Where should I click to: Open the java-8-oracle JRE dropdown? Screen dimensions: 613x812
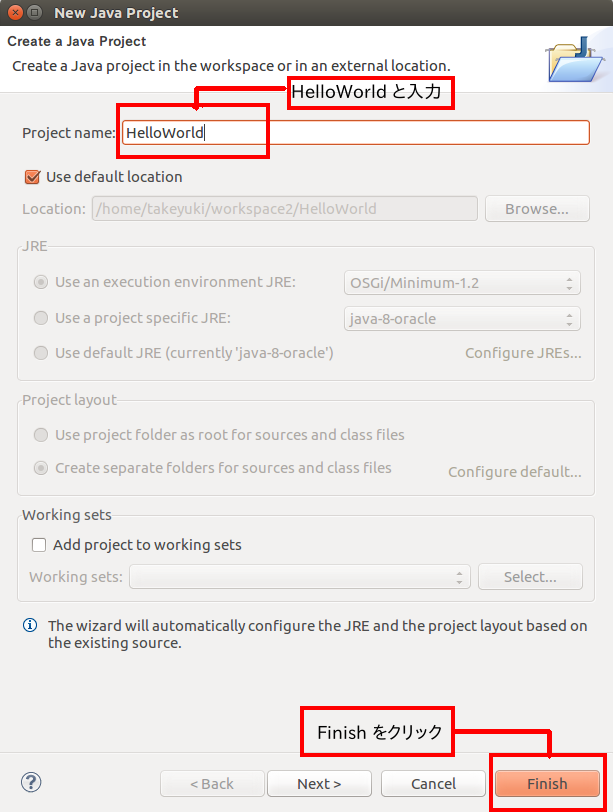click(x=462, y=318)
